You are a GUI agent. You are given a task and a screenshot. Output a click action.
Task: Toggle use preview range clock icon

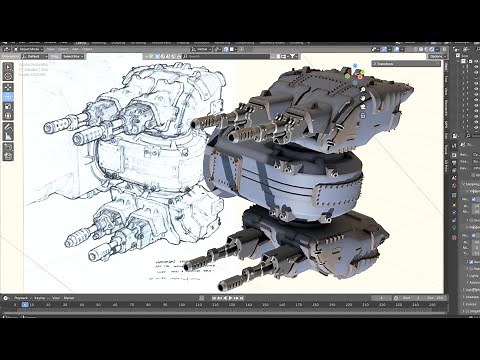coord(395,298)
